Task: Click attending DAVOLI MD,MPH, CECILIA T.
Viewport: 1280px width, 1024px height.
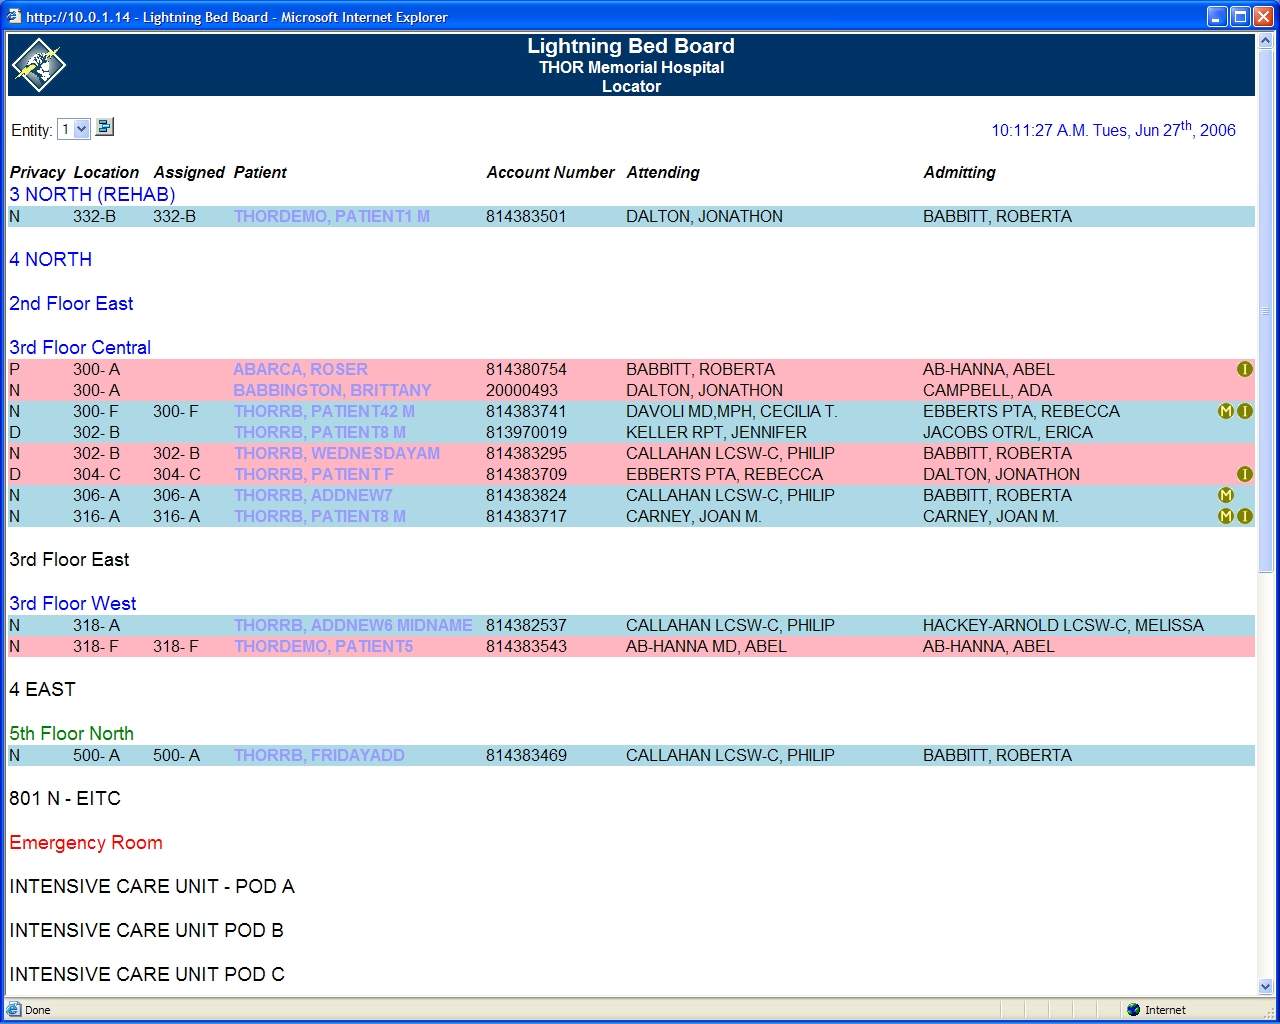Action: tap(732, 411)
